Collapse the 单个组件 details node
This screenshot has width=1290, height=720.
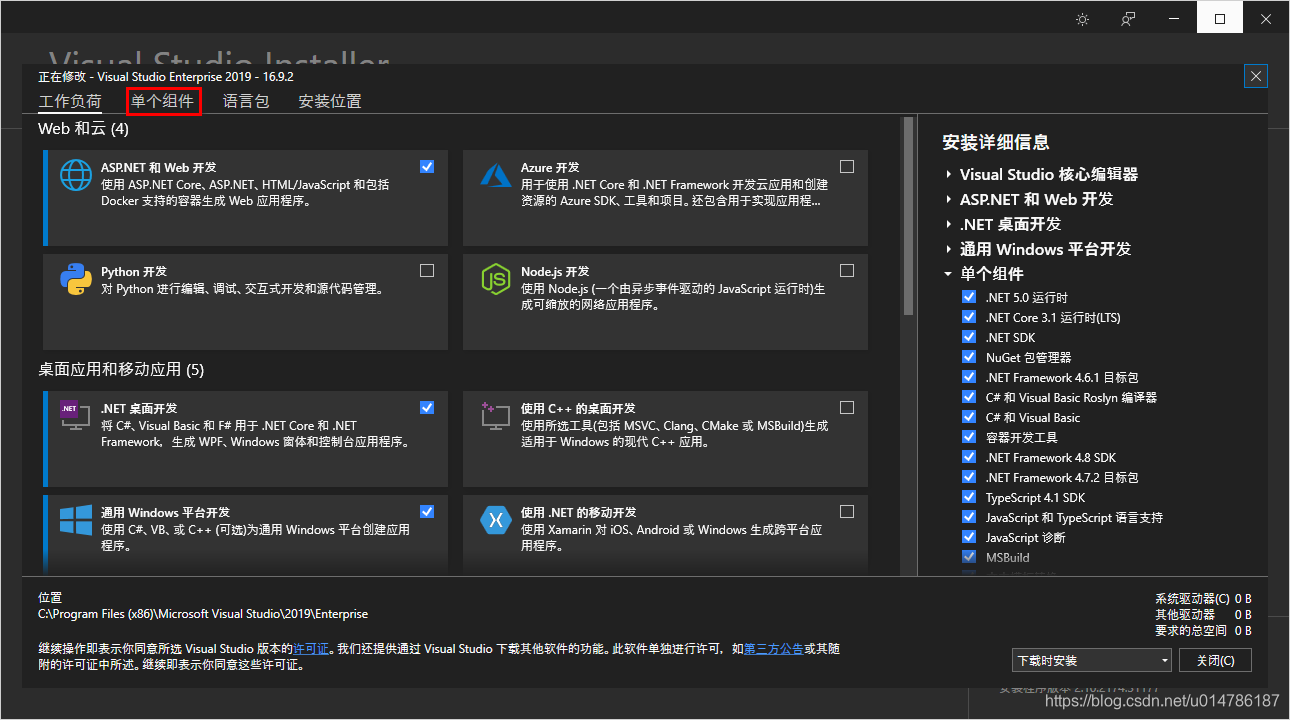click(948, 274)
